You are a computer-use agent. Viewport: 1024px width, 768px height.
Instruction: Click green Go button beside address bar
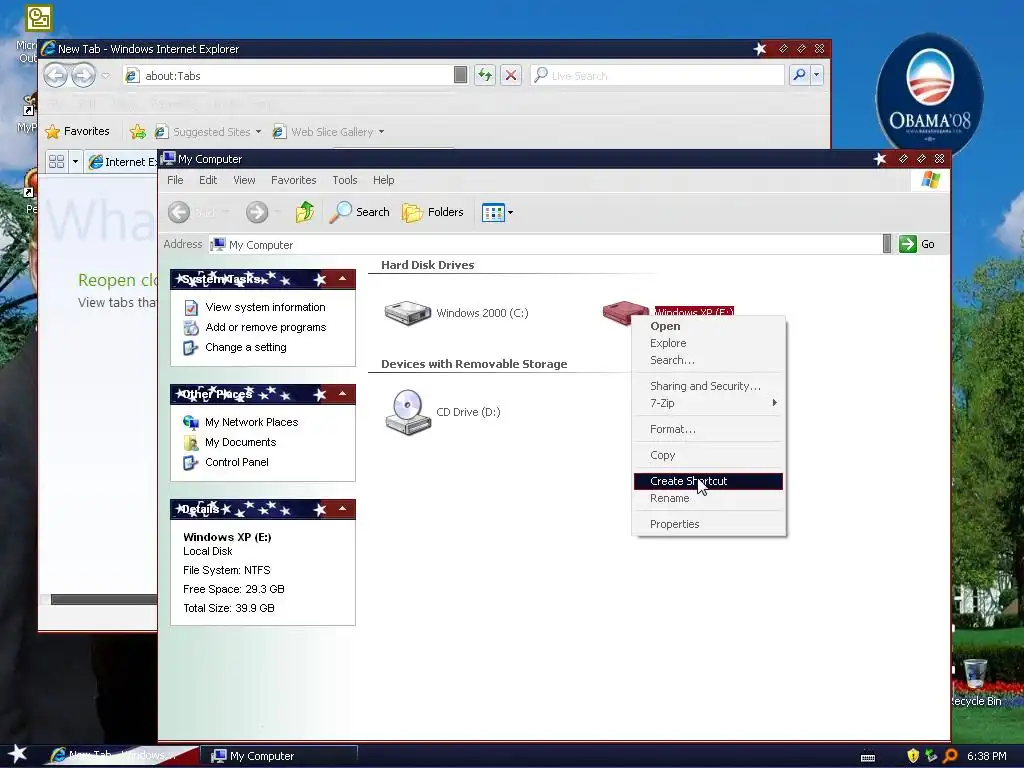coord(917,244)
